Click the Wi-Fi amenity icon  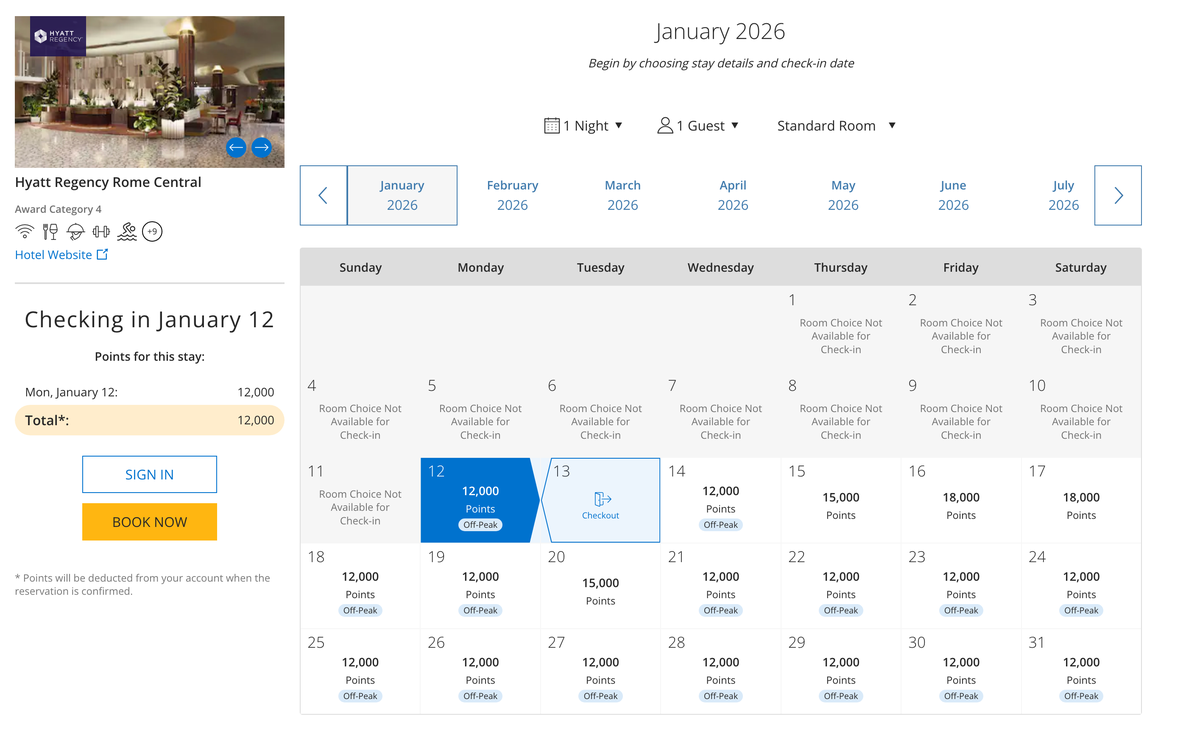(x=25, y=232)
